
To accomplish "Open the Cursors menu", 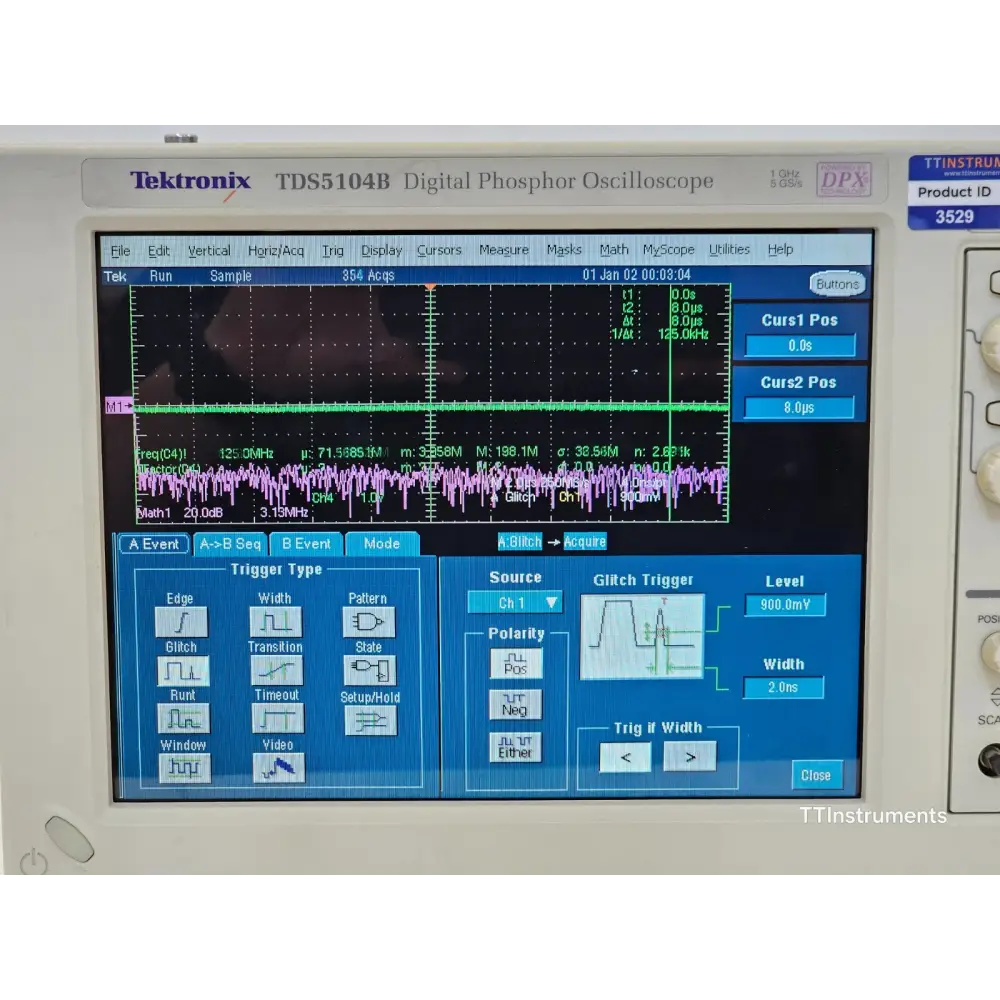I will pyautogui.click(x=439, y=250).
